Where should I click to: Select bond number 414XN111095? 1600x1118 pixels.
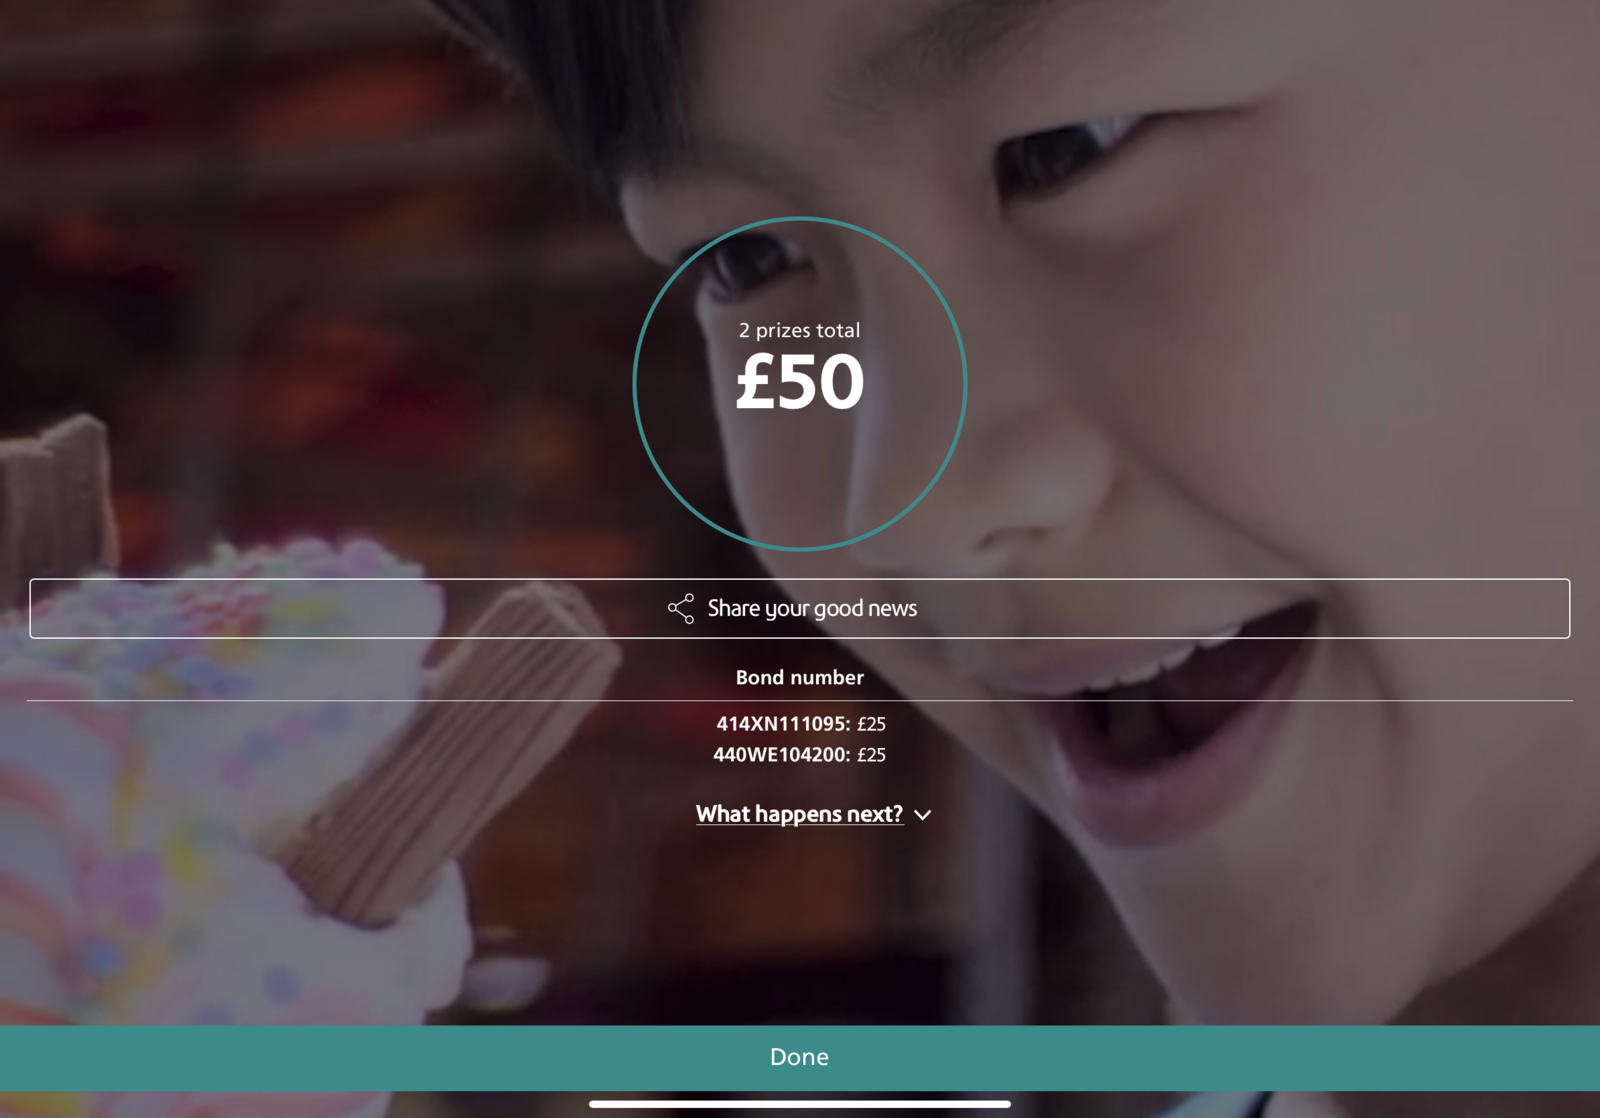[x=783, y=723]
